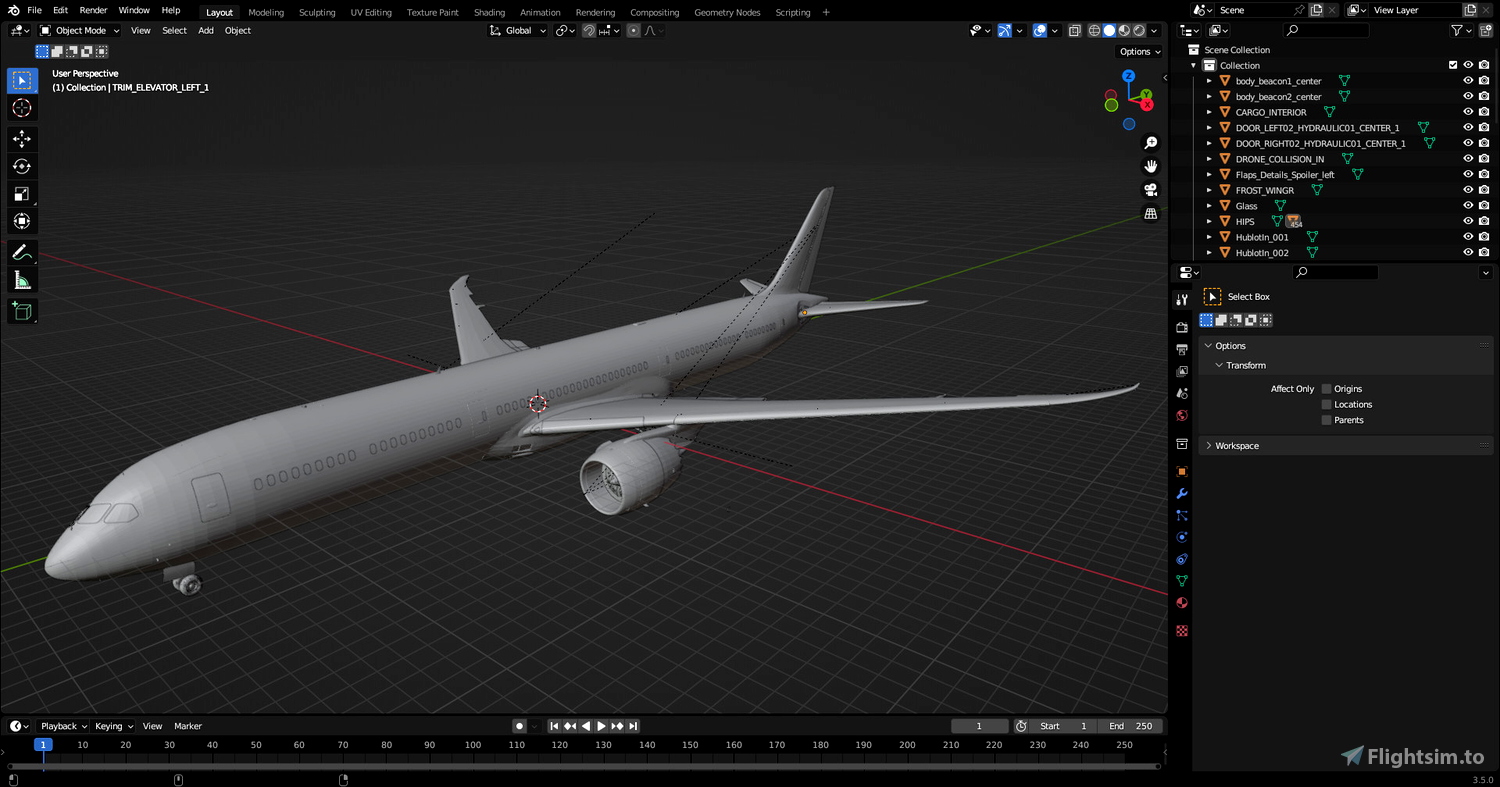This screenshot has height=787, width=1500.
Task: Disable viewport visibility for Glass collection
Action: pyautogui.click(x=1468, y=205)
